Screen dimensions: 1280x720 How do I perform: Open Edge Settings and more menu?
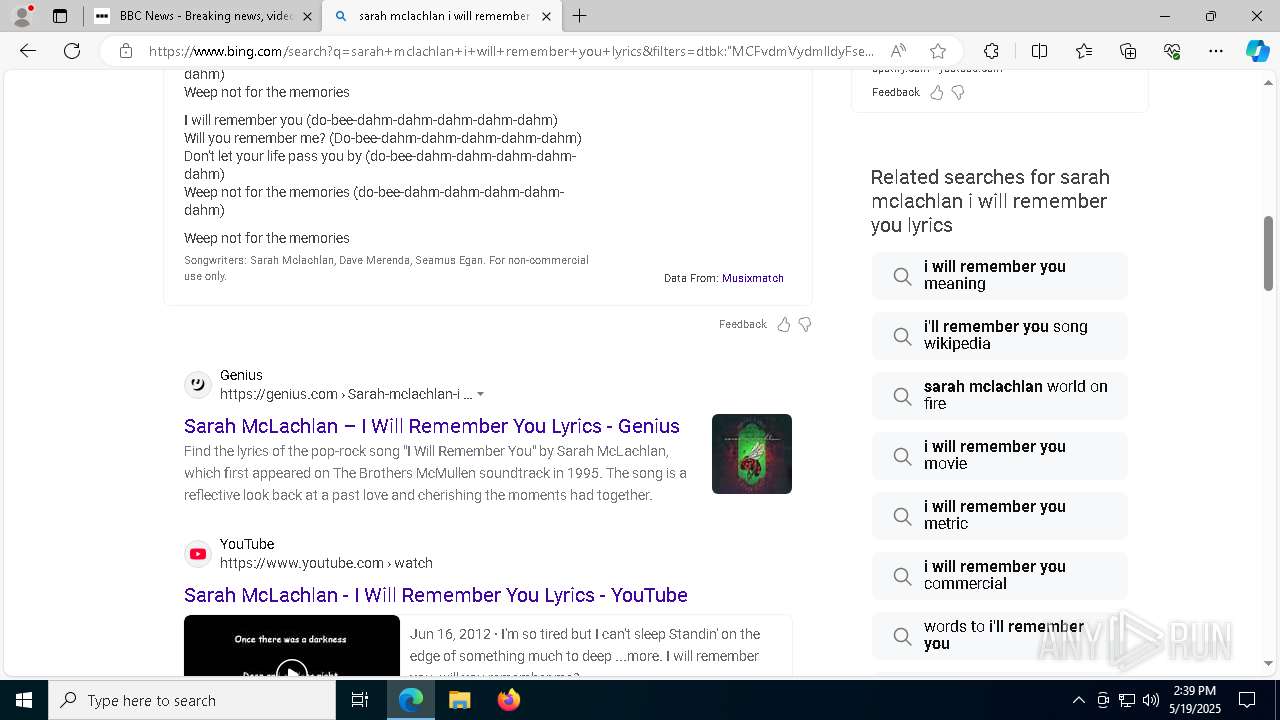[1216, 51]
